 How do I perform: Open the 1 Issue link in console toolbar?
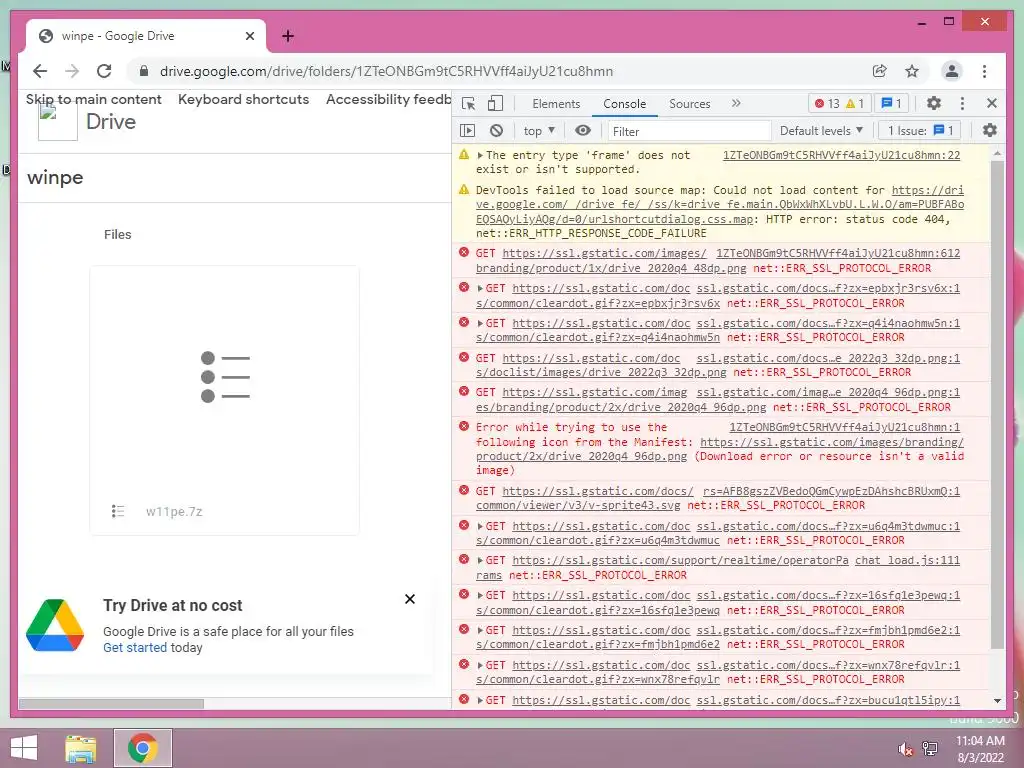[x=921, y=131]
